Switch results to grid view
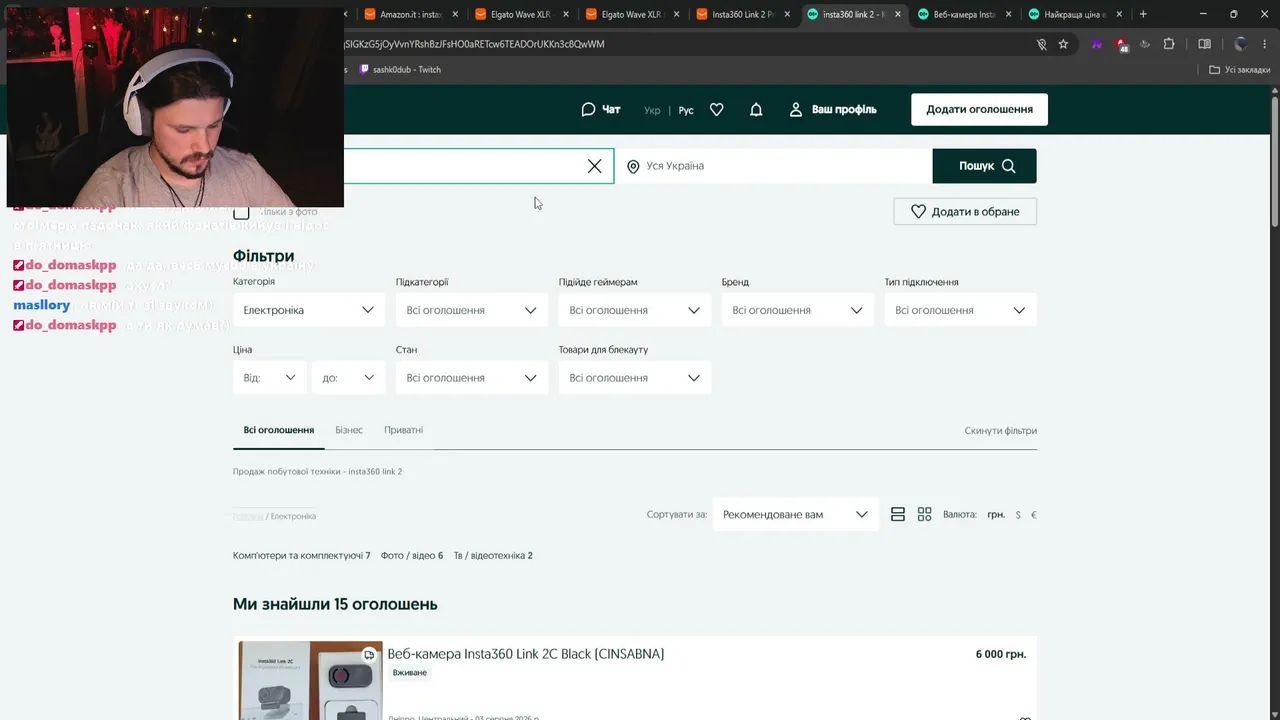The height and width of the screenshot is (720, 1280). click(924, 514)
